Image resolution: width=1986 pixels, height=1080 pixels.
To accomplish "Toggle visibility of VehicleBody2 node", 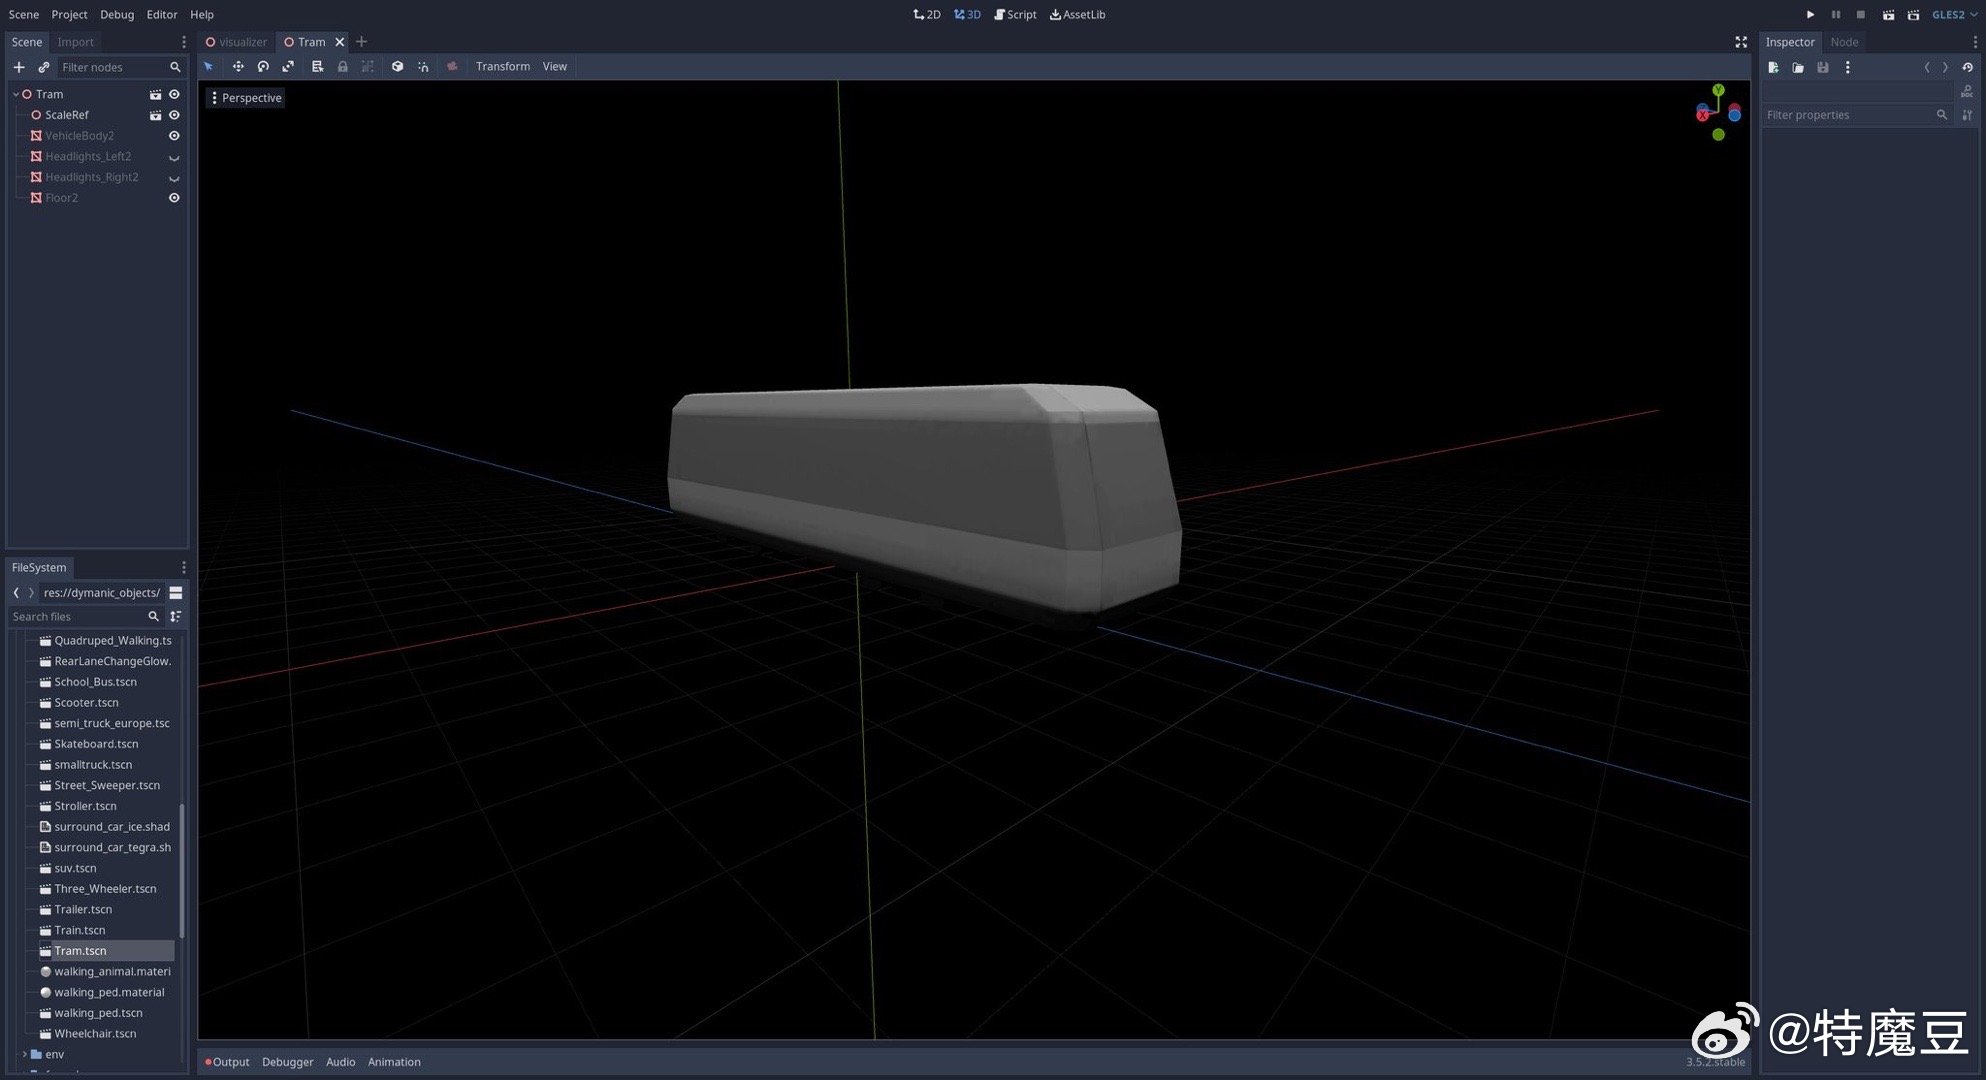I will tap(174, 135).
